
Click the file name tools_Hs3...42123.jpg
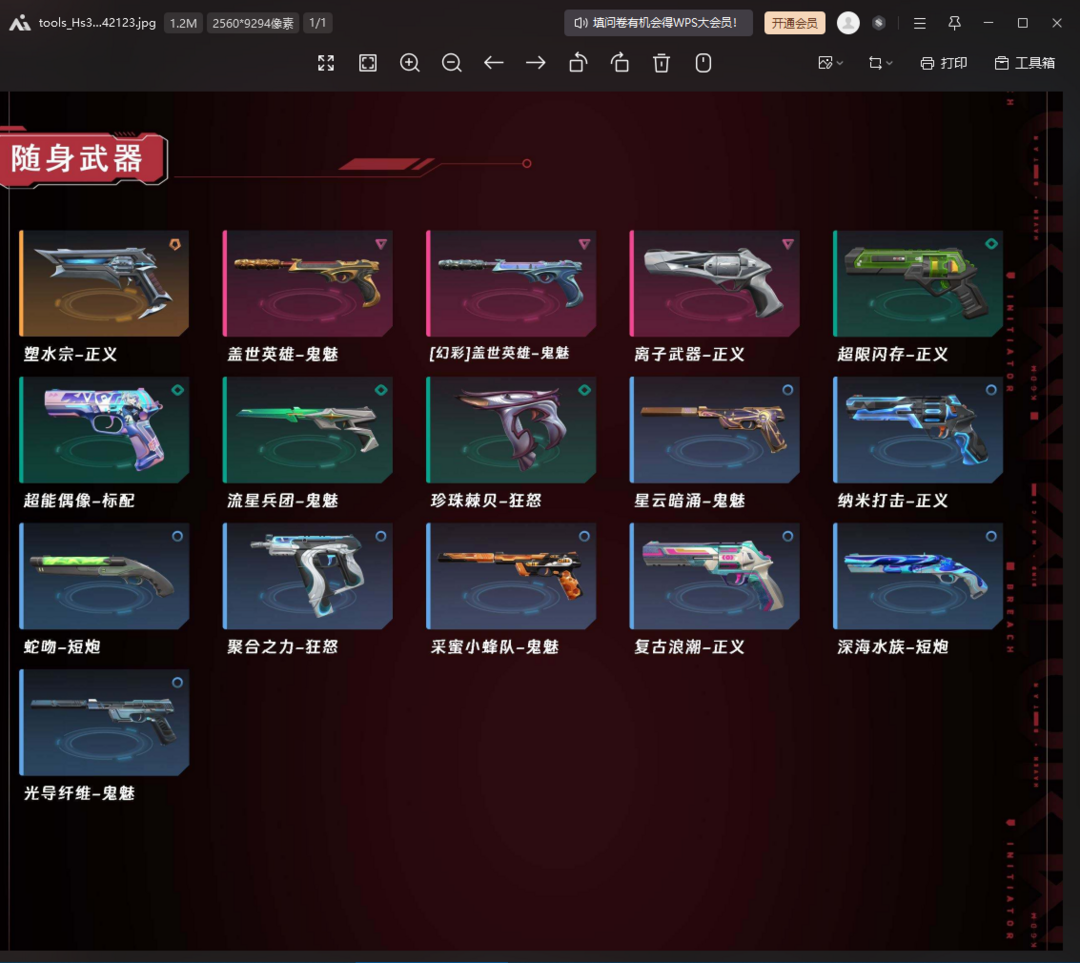[x=97, y=23]
